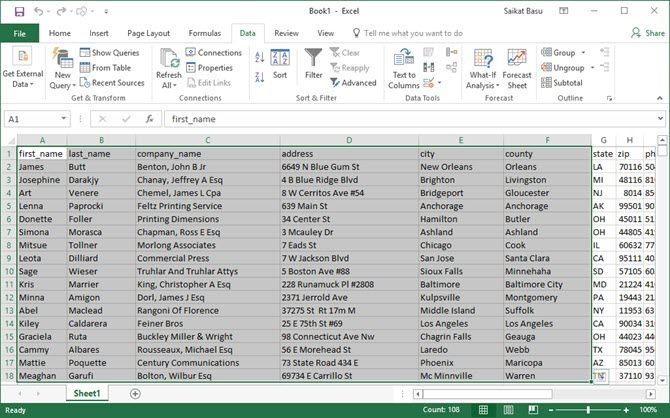This screenshot has width=670, height=418.
Task: Click Advanced filter option
Action: coord(353,82)
